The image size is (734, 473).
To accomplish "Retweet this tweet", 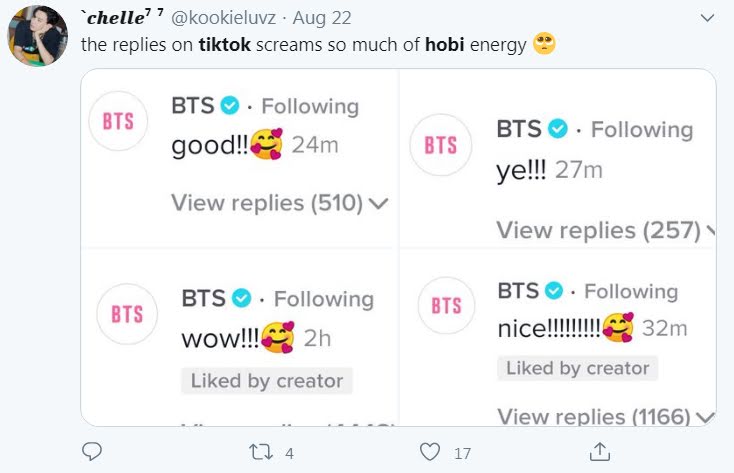I will point(261,452).
